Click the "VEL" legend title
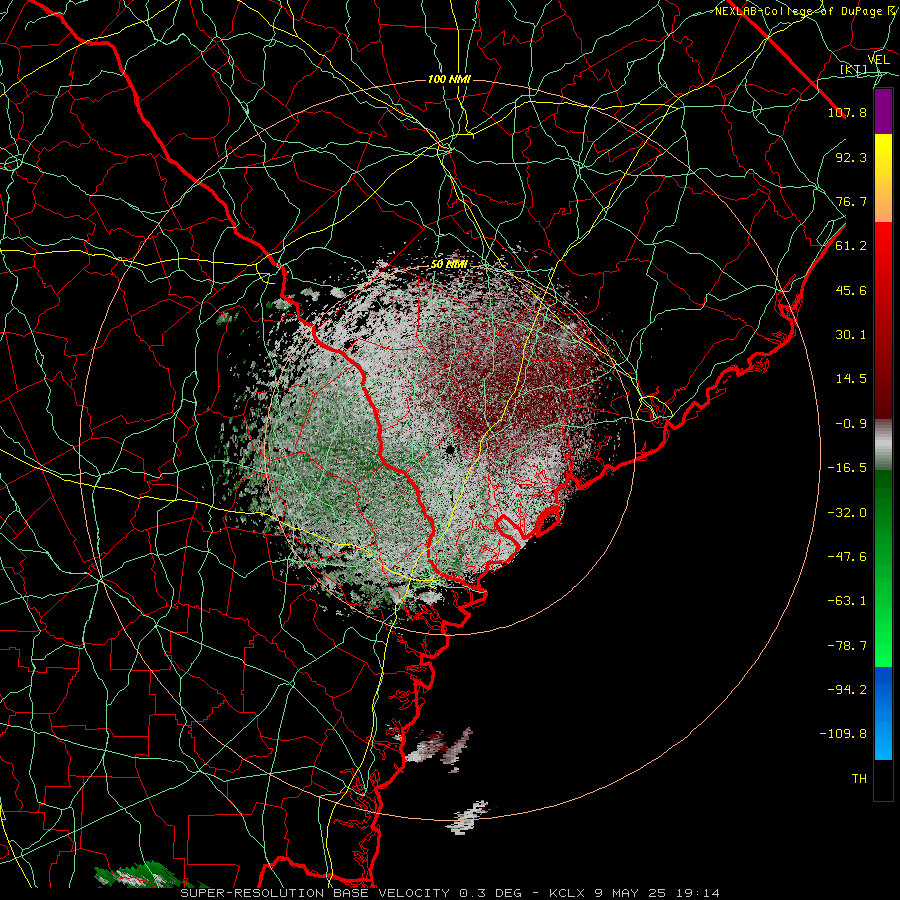The height and width of the screenshot is (900, 900). 879,60
